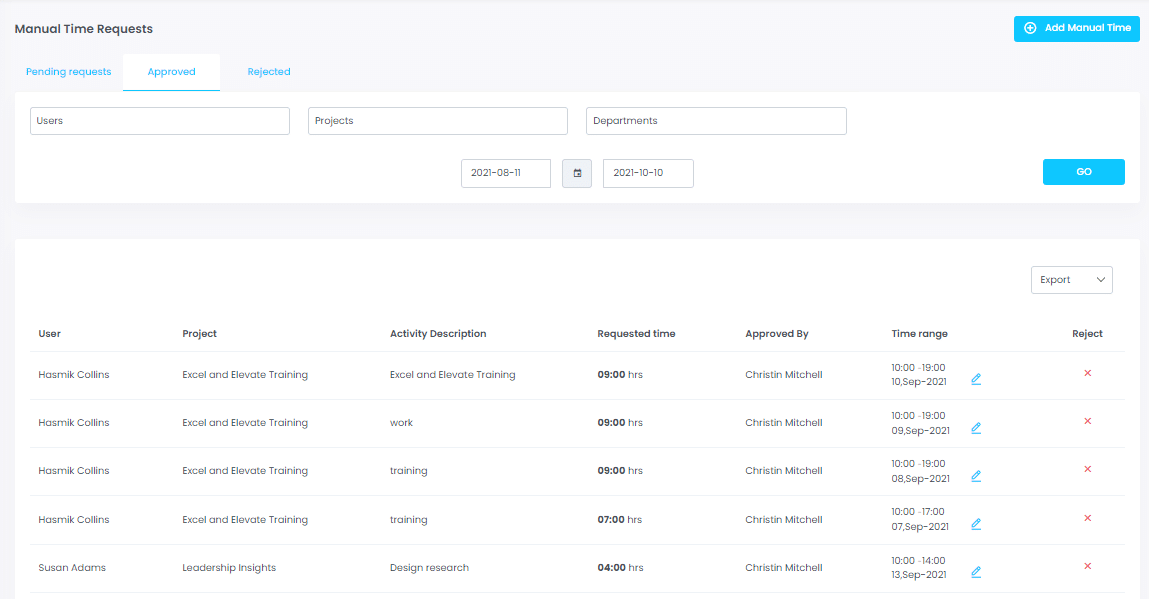Reject the 10,Sep-2021 approved request

click(1087, 373)
